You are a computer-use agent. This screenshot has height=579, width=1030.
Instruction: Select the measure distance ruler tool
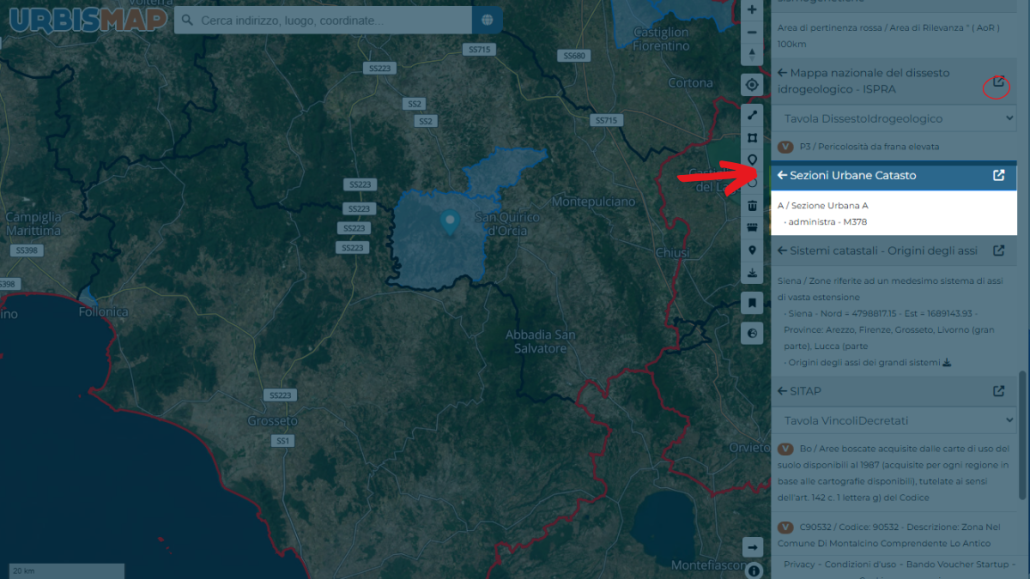point(752,115)
